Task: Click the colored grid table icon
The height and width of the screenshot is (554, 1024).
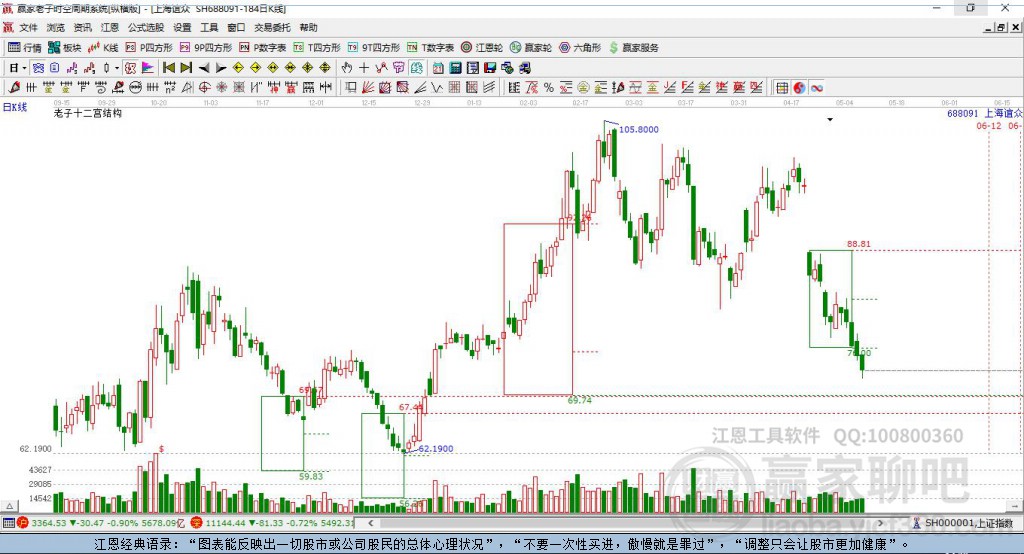Action: click(782, 88)
